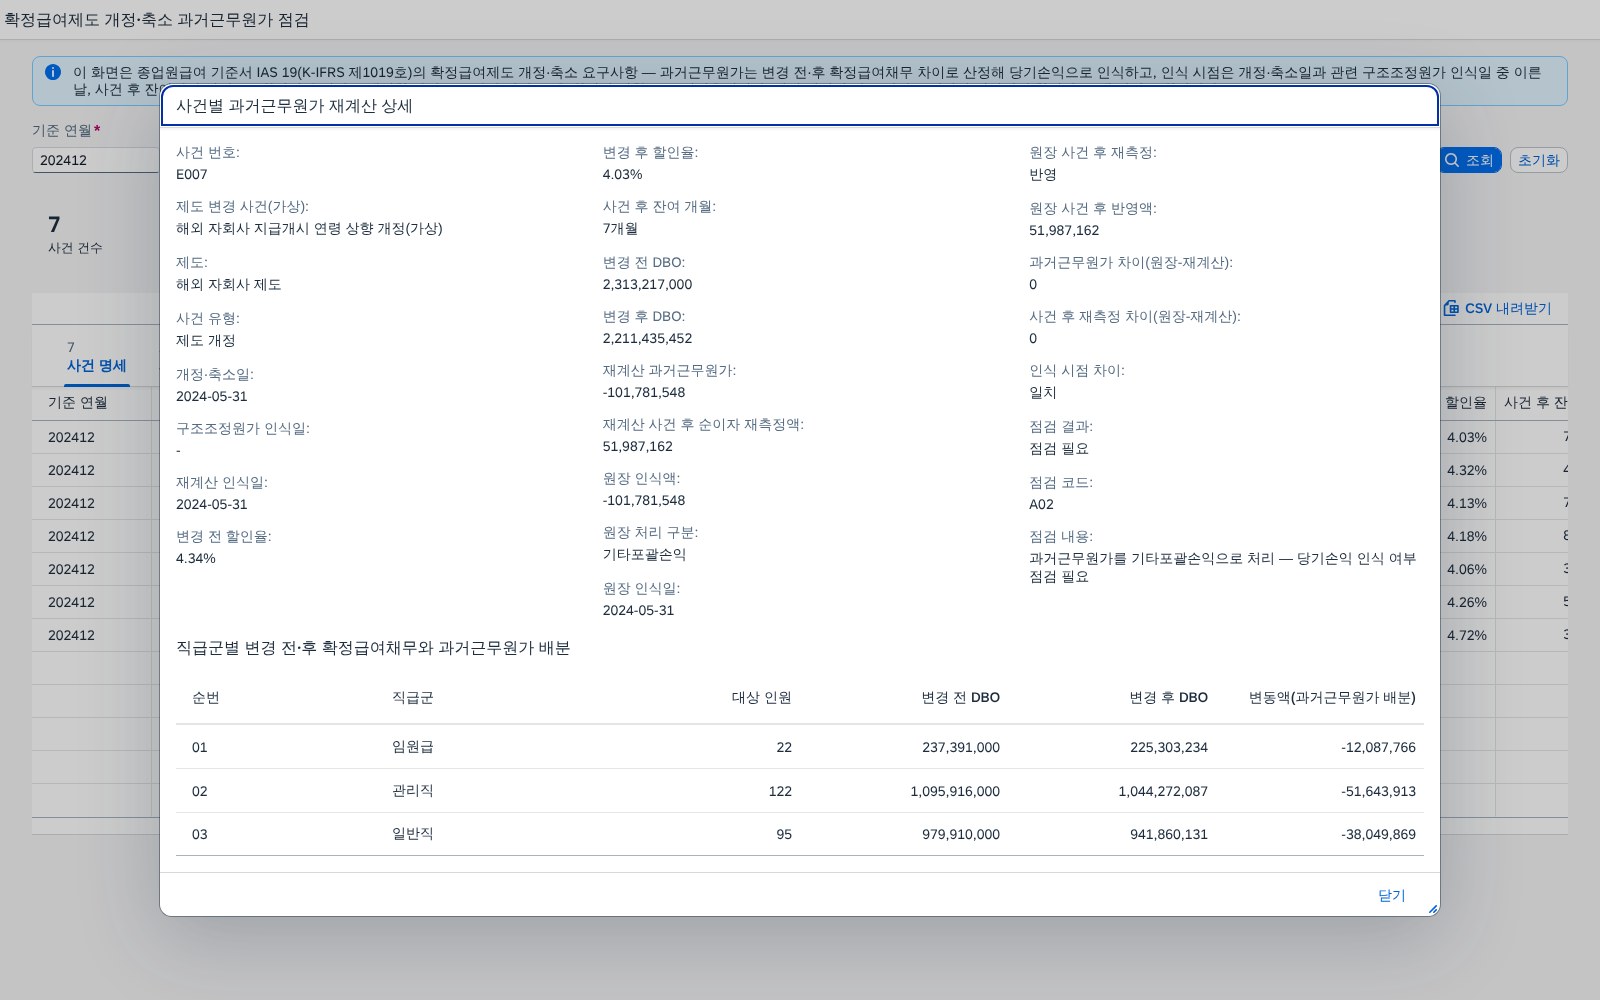Click the dialog resize handle icon

click(1432, 909)
